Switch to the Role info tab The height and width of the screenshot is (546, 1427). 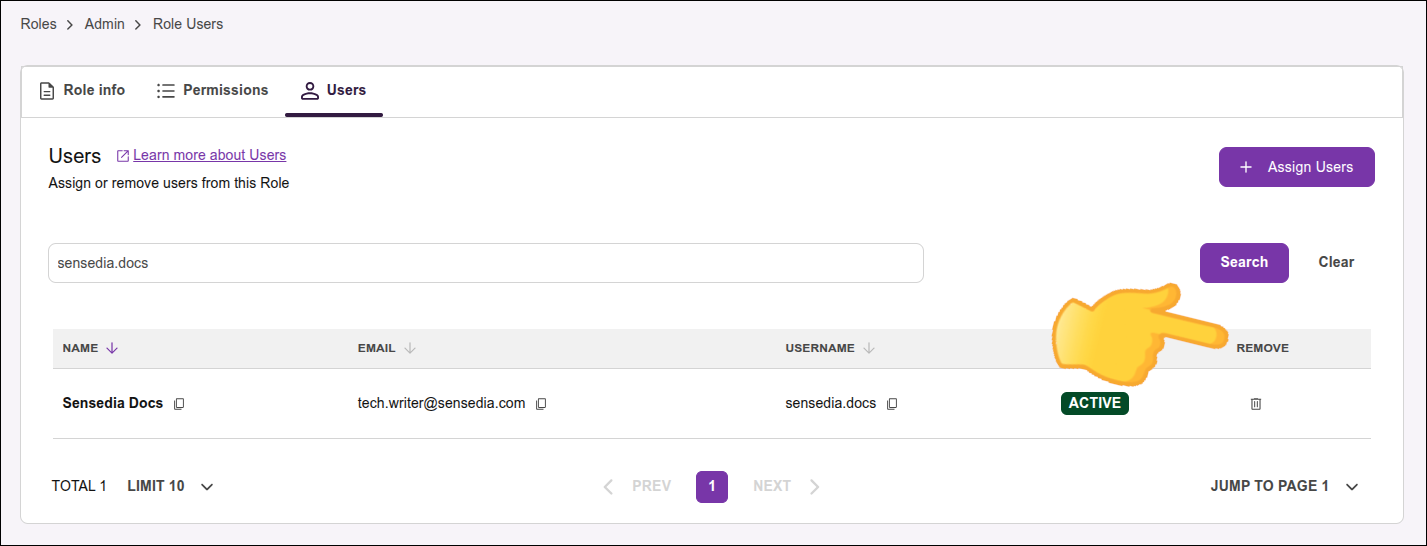[x=82, y=91]
